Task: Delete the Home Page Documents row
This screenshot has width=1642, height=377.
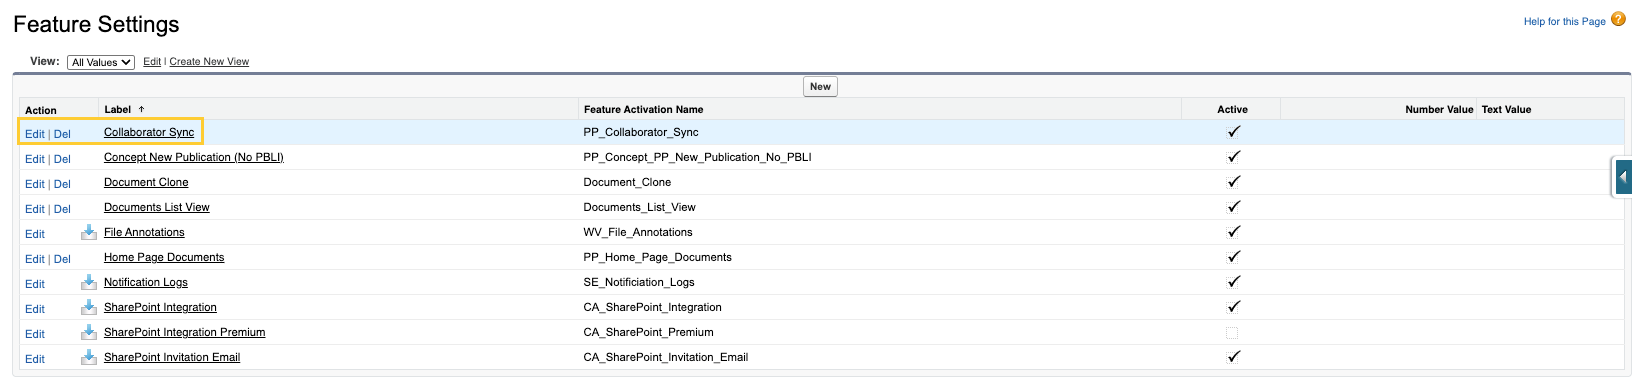Action: click(62, 259)
